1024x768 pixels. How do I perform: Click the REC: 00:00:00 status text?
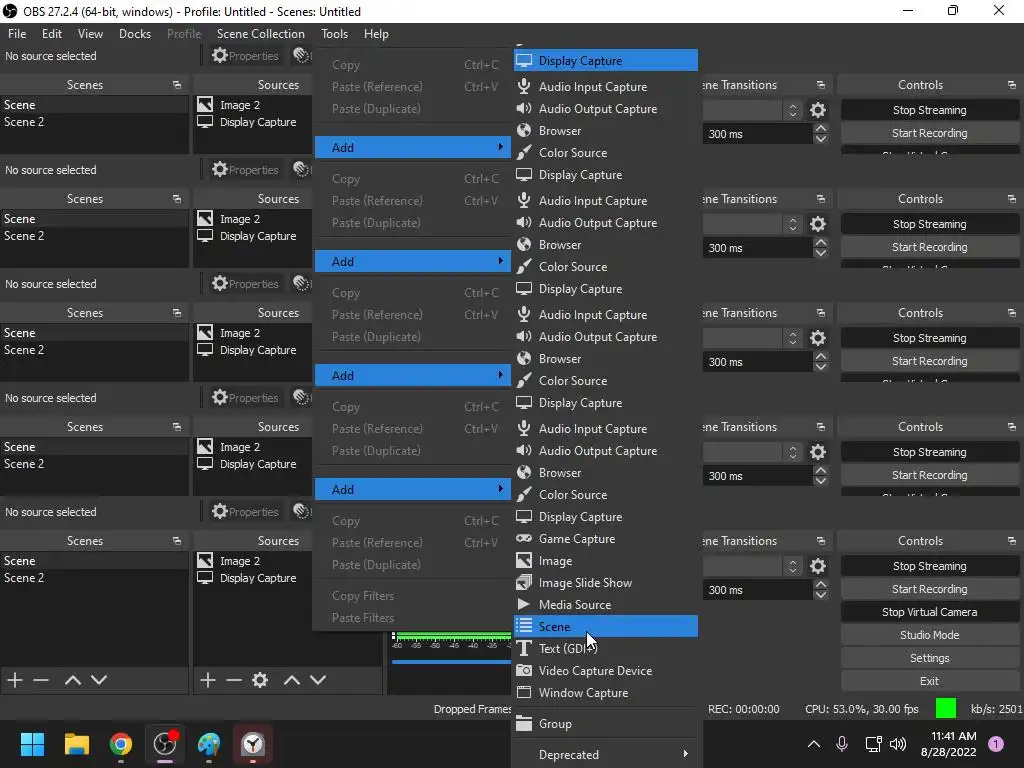click(743, 709)
